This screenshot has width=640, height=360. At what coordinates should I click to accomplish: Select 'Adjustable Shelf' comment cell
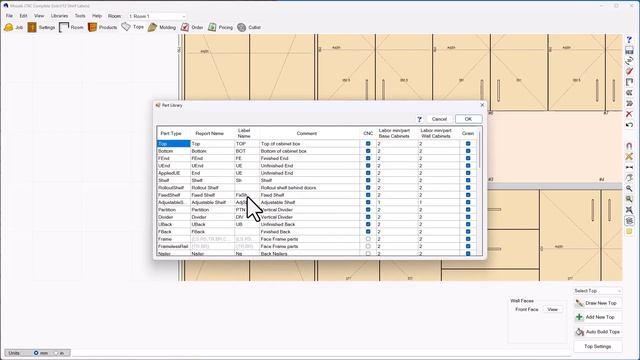pyautogui.click(x=309, y=202)
